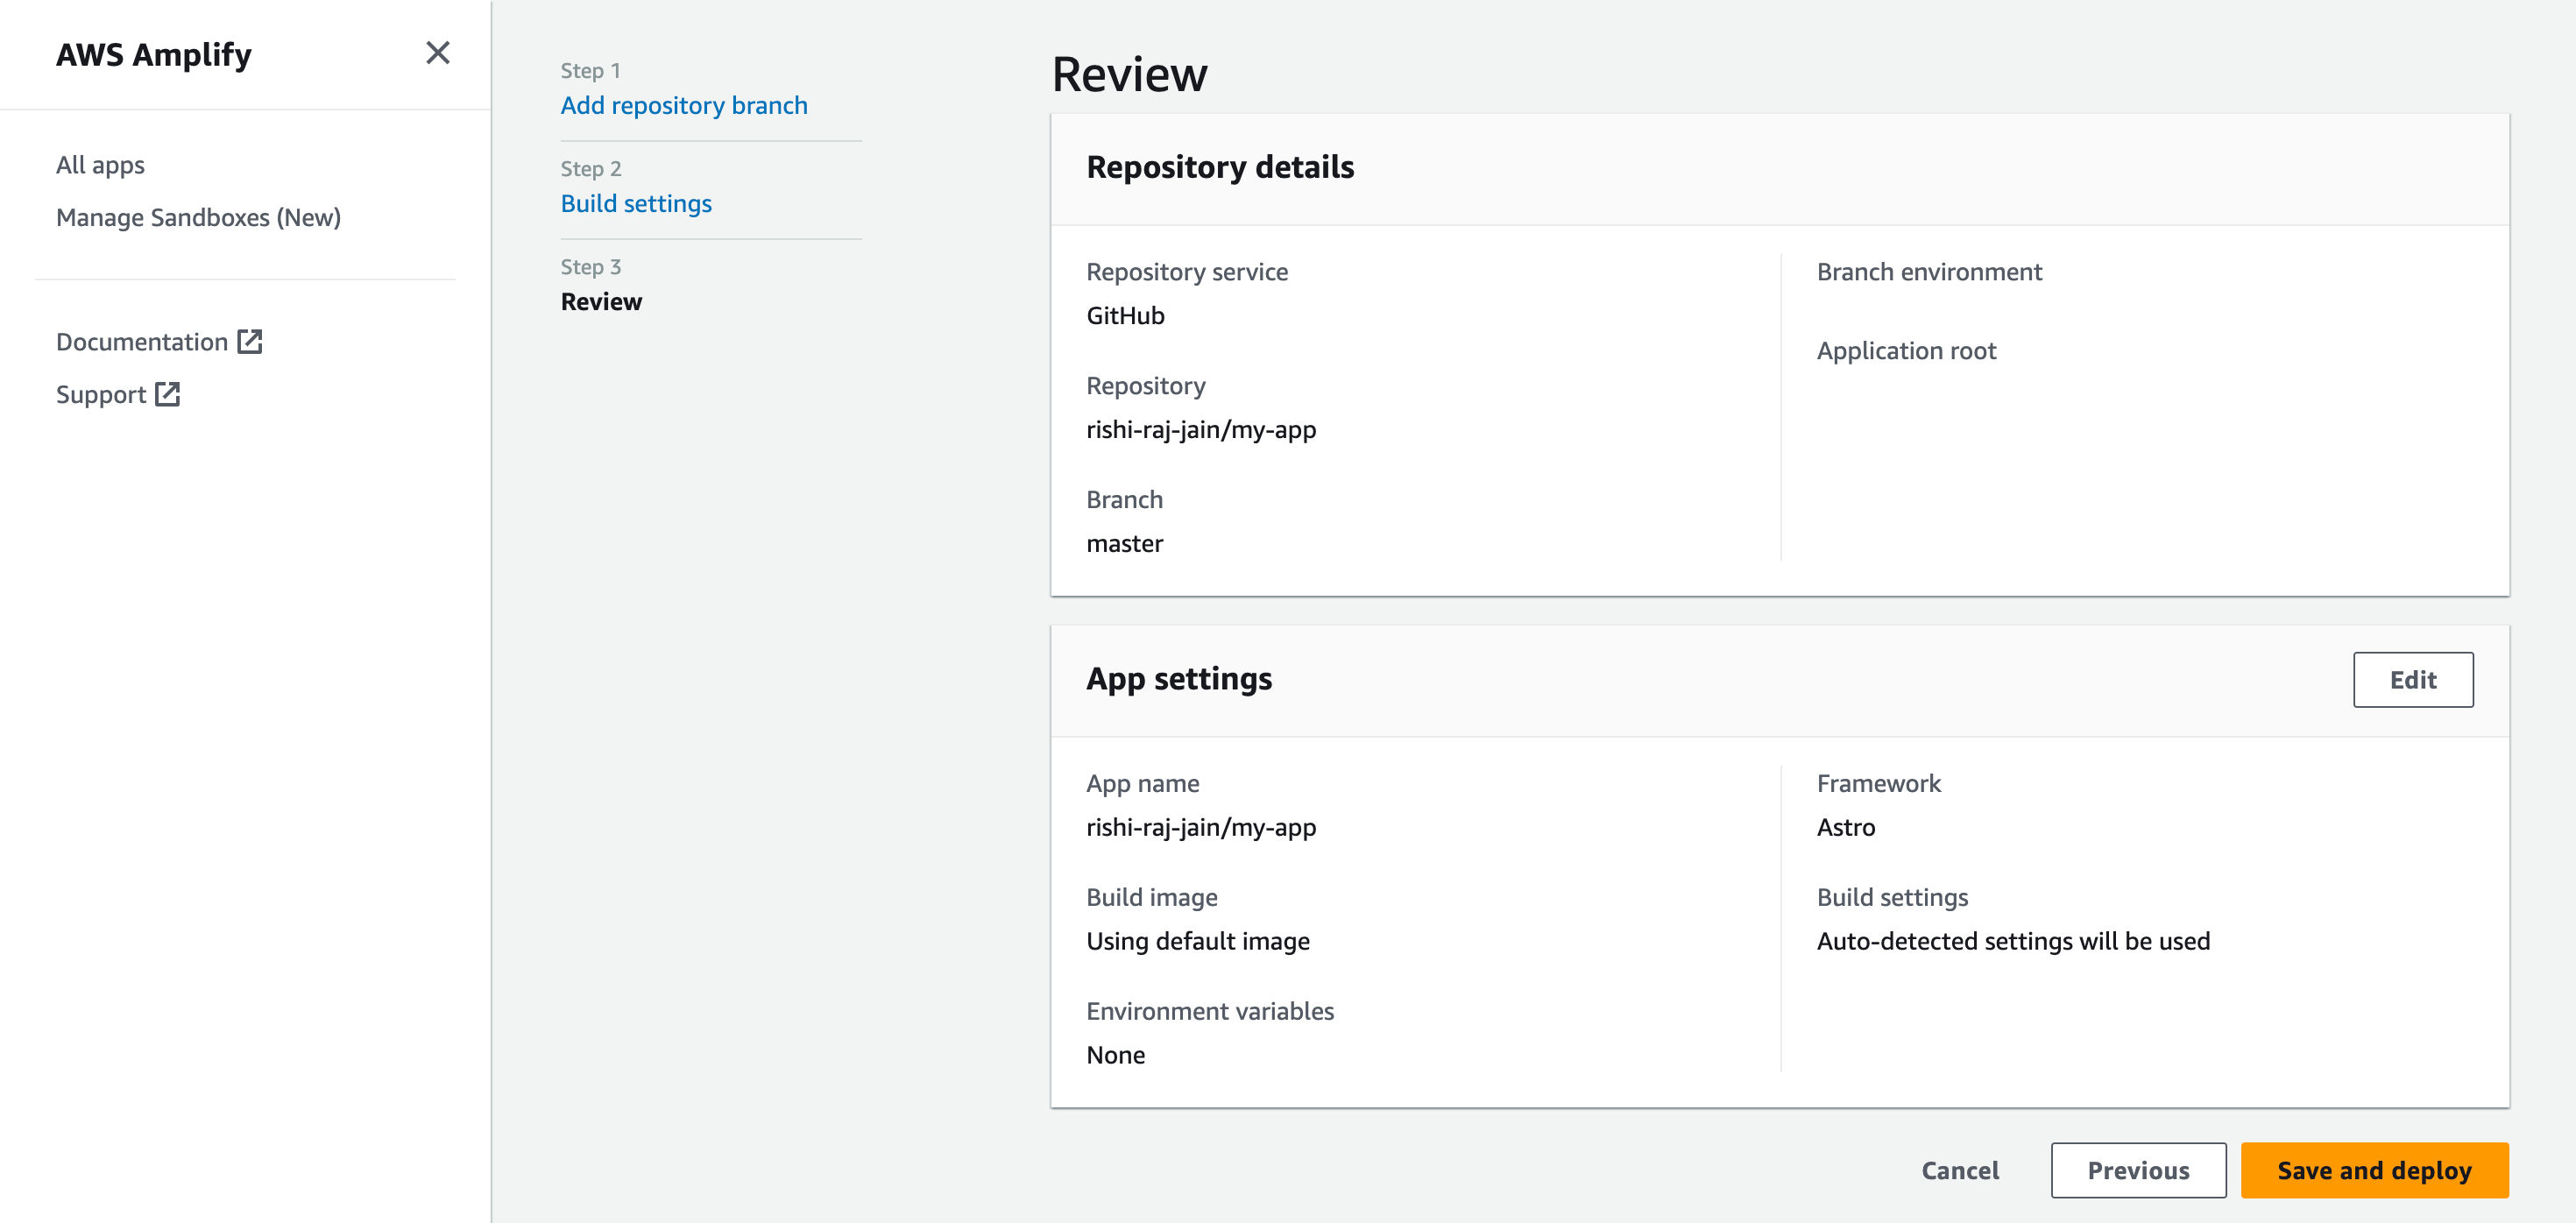Click the App name label
The width and height of the screenshot is (2576, 1223).
click(x=1143, y=784)
